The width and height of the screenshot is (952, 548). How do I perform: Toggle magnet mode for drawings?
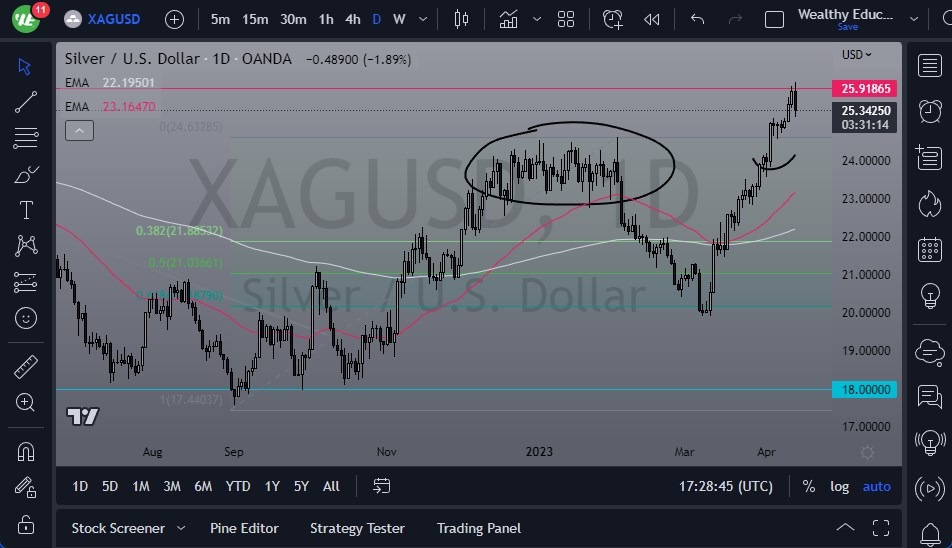(26, 452)
